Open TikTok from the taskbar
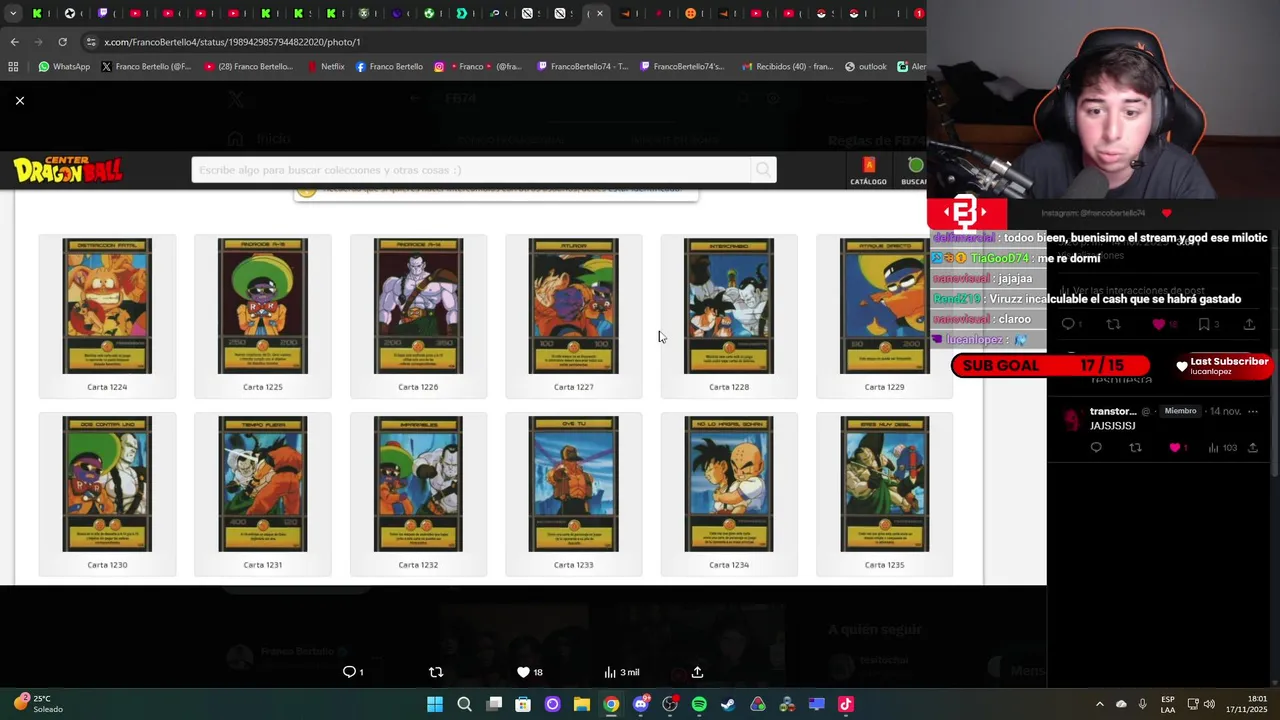Screen dimensions: 1280x720 coord(846,704)
